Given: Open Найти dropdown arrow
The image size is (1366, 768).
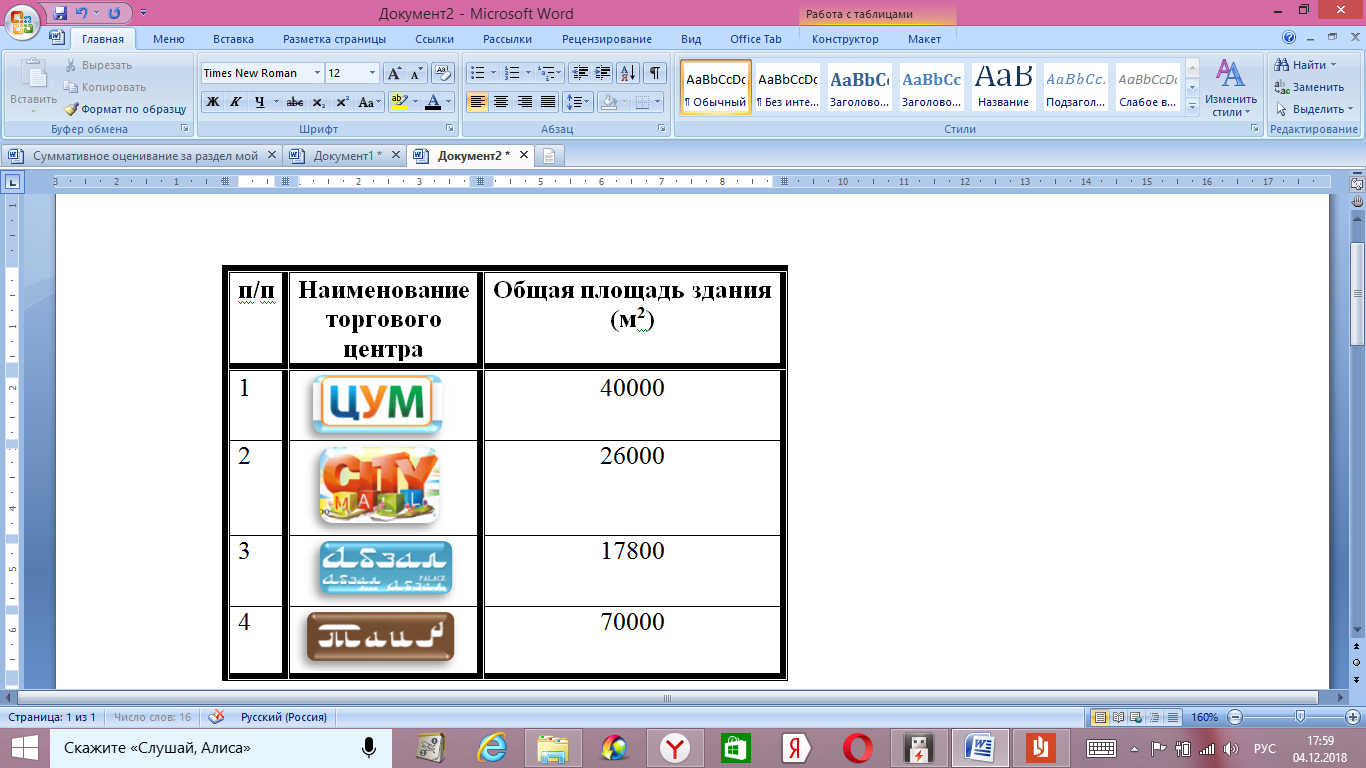Looking at the screenshot, I should [1333, 65].
